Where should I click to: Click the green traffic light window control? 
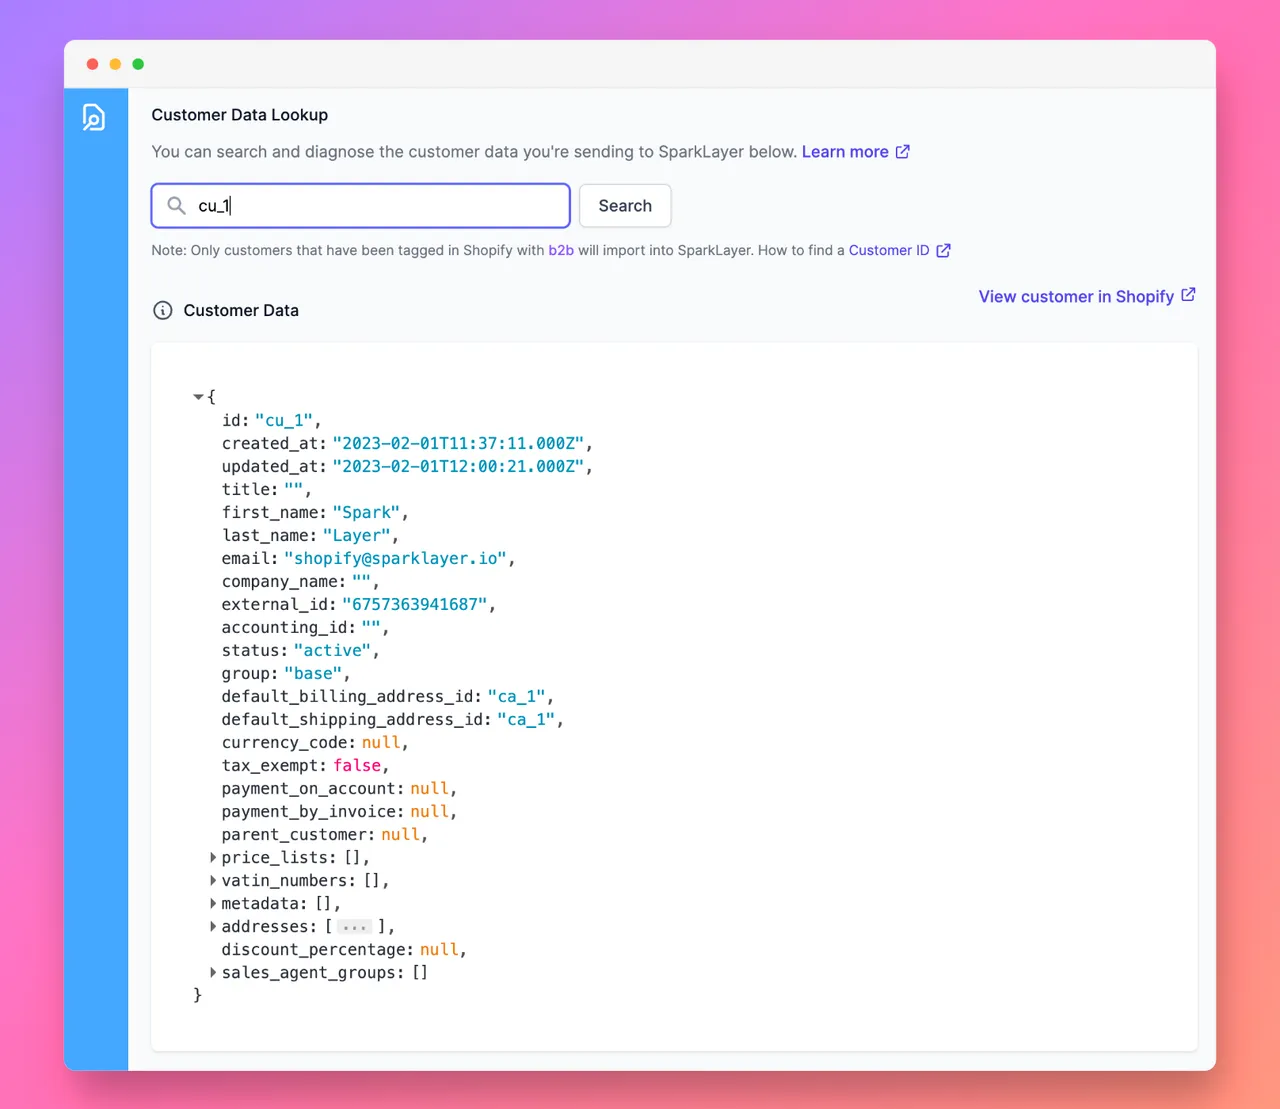tap(138, 63)
